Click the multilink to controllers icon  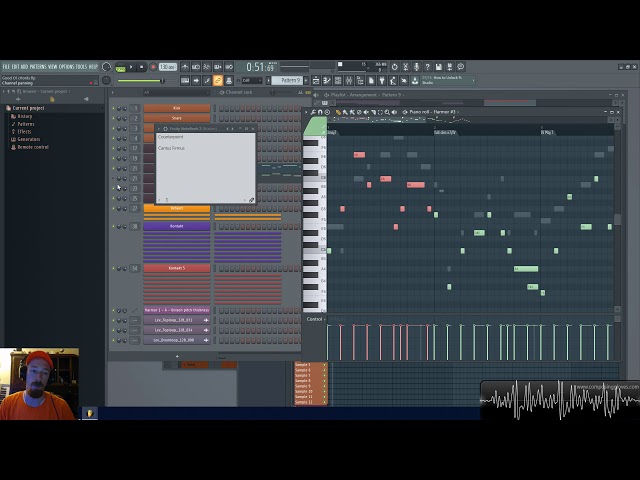(229, 80)
